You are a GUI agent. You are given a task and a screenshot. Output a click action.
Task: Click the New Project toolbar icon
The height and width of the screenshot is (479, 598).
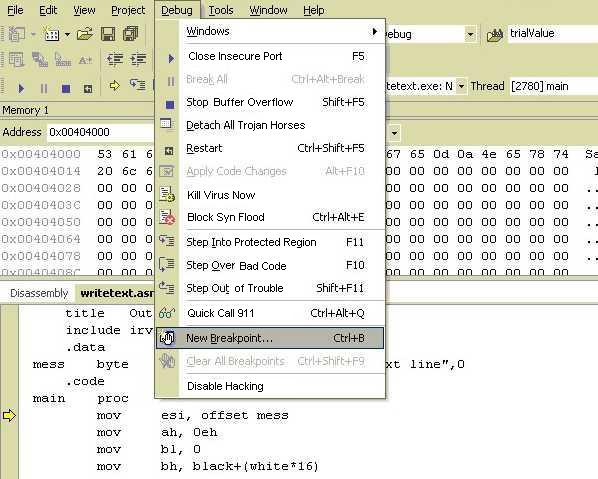tap(16, 34)
